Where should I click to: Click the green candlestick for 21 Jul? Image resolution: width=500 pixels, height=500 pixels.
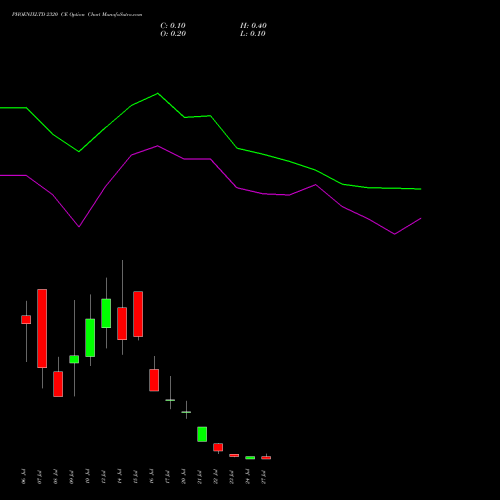pos(202,434)
